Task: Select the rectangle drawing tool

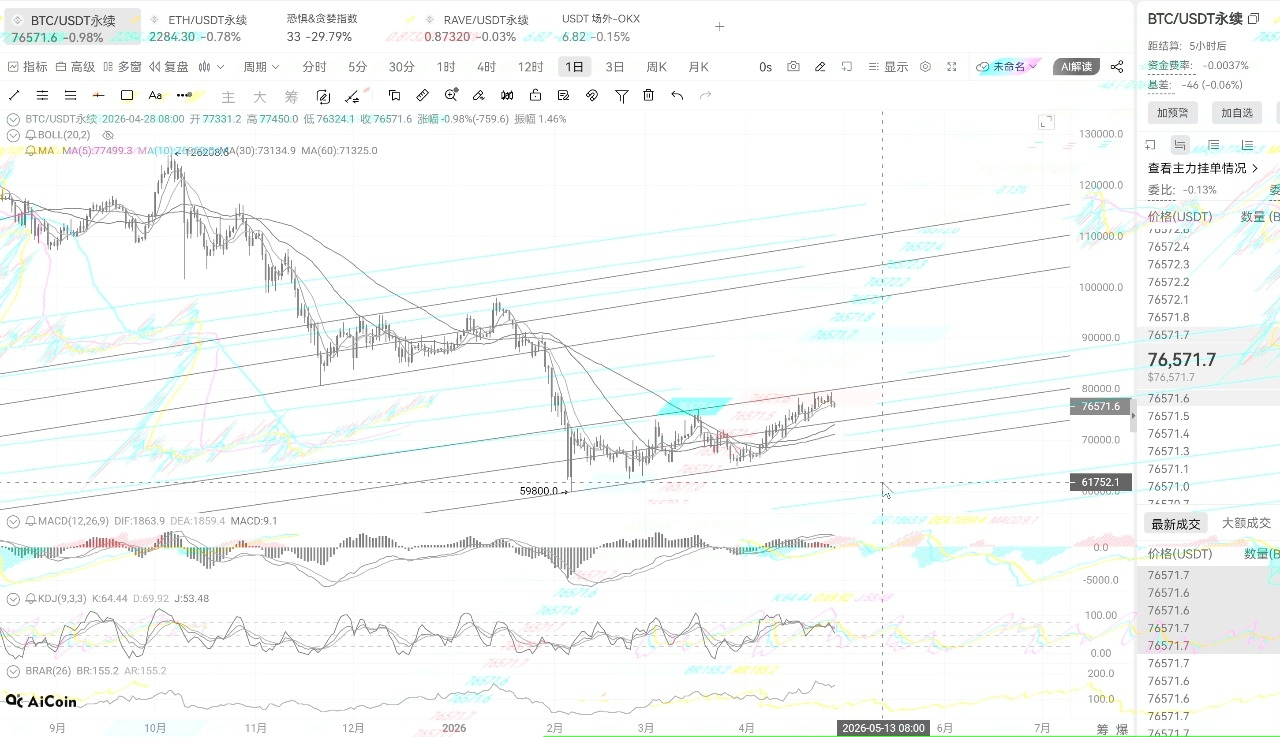Action: pyautogui.click(x=127, y=96)
